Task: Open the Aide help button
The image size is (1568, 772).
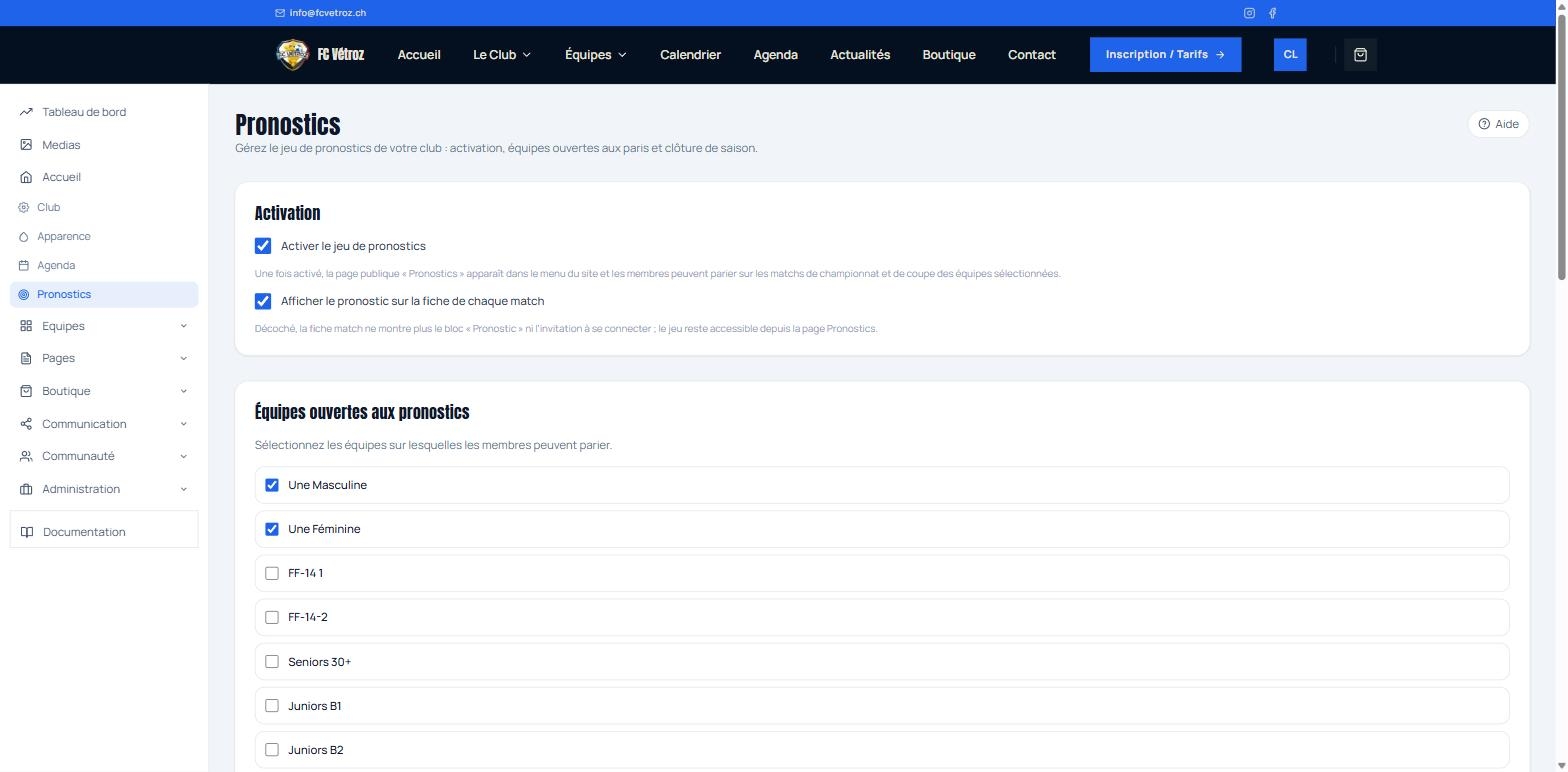Action: [1498, 124]
